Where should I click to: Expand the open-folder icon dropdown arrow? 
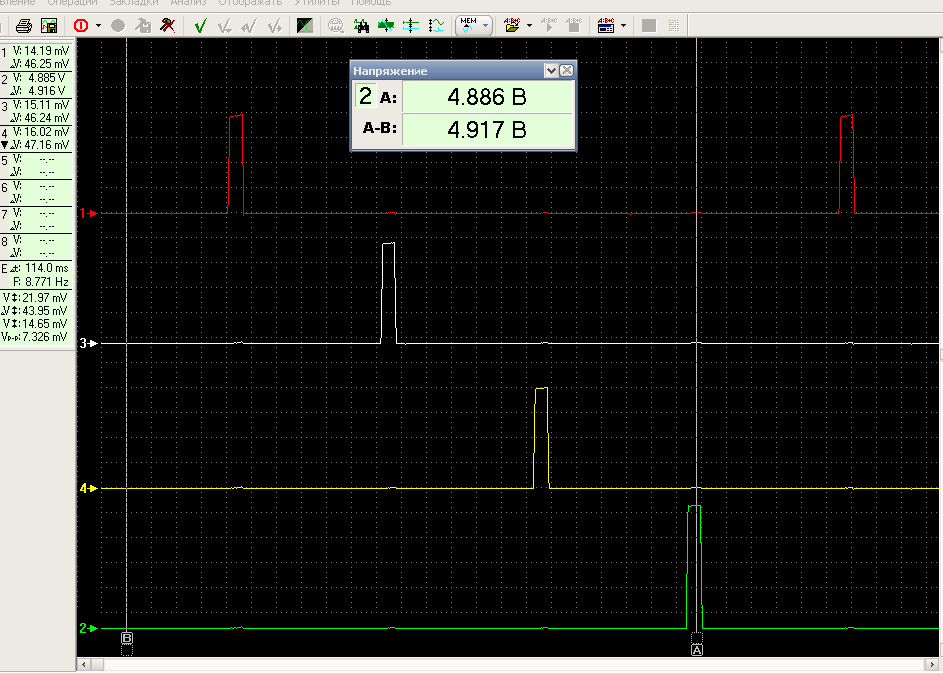pos(528,26)
